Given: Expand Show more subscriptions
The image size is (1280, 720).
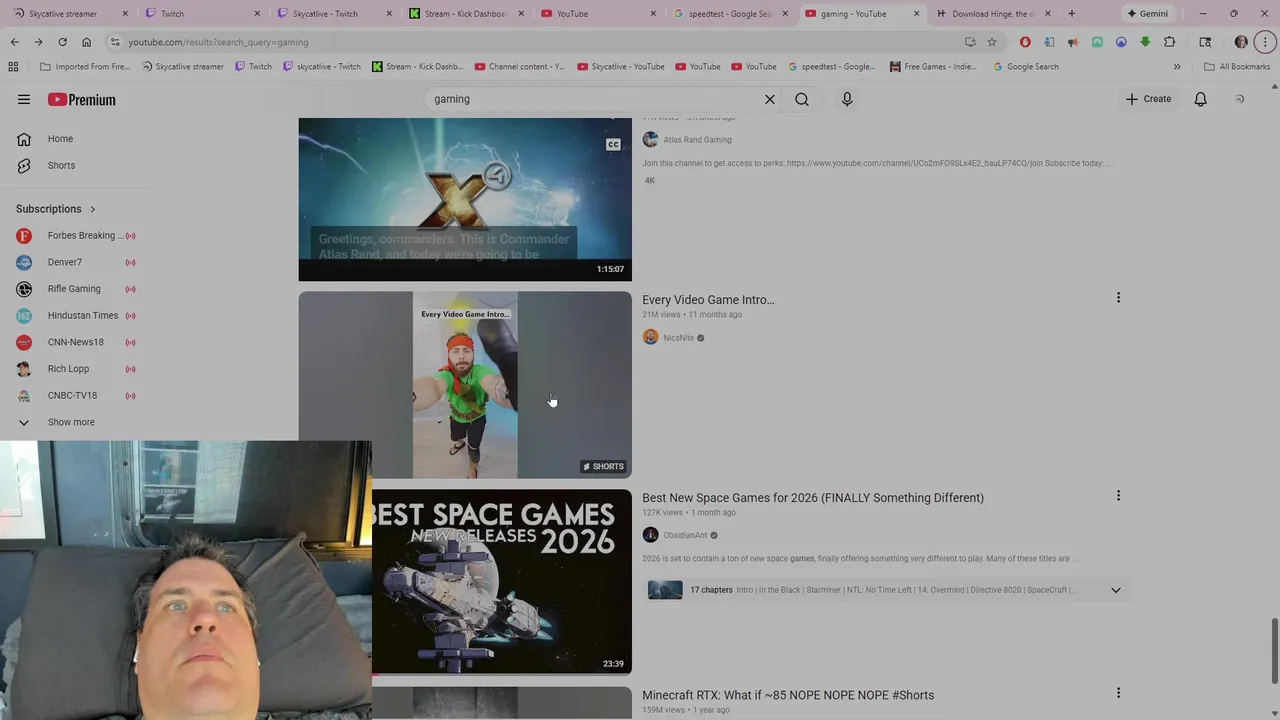Looking at the screenshot, I should pos(70,422).
